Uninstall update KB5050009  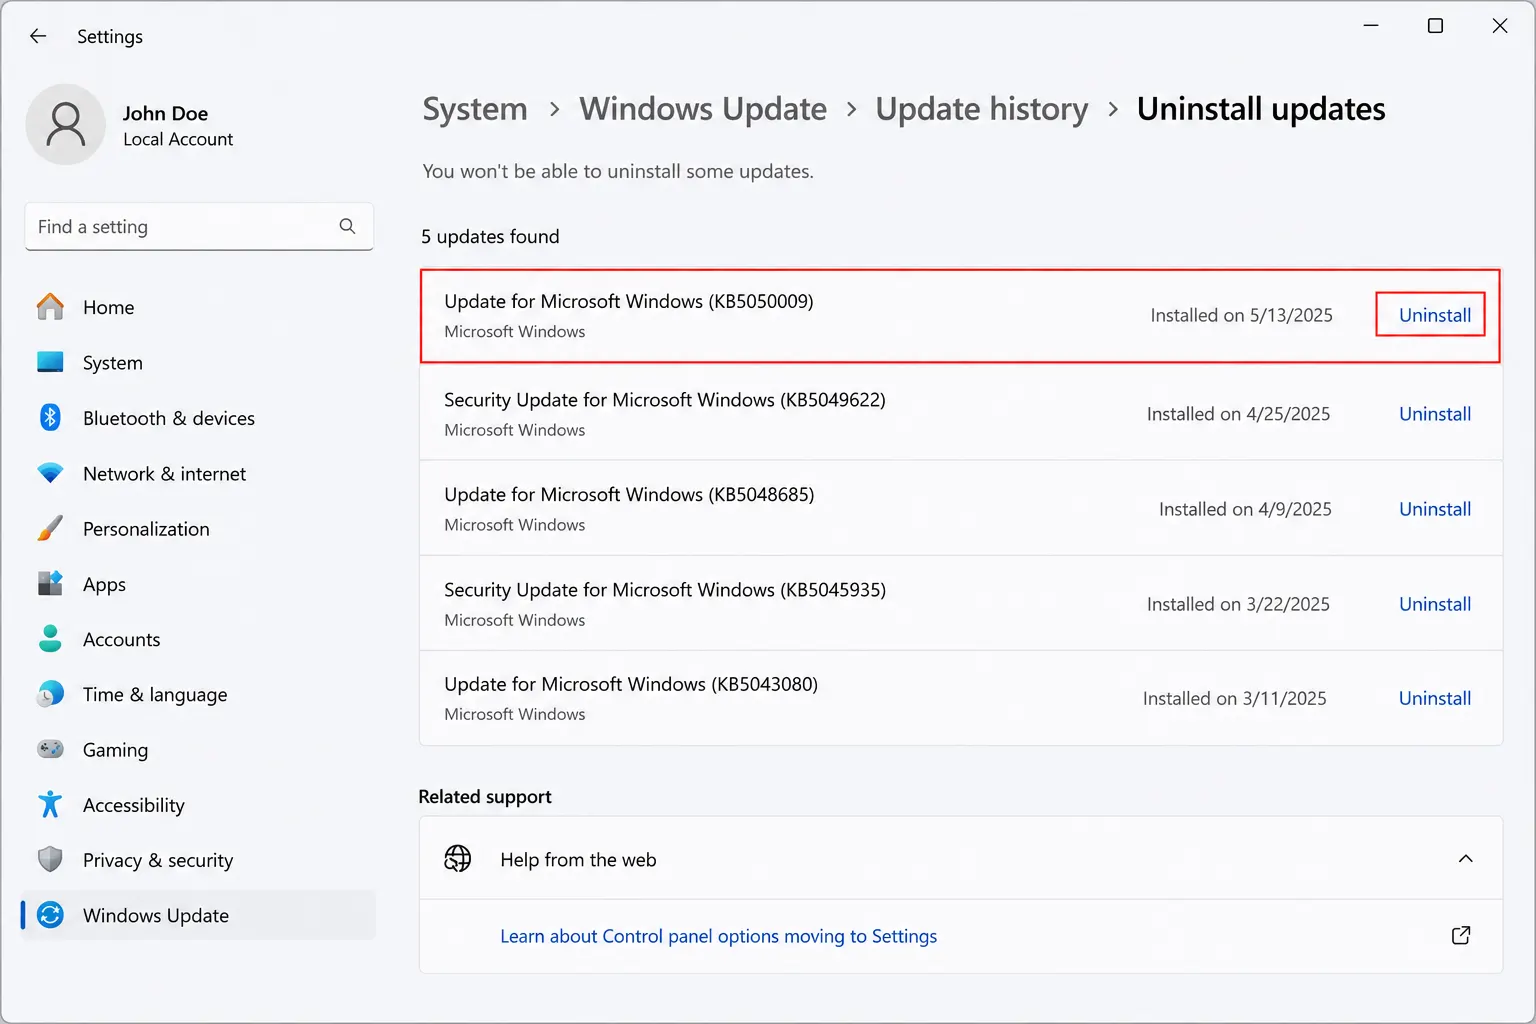(1434, 315)
